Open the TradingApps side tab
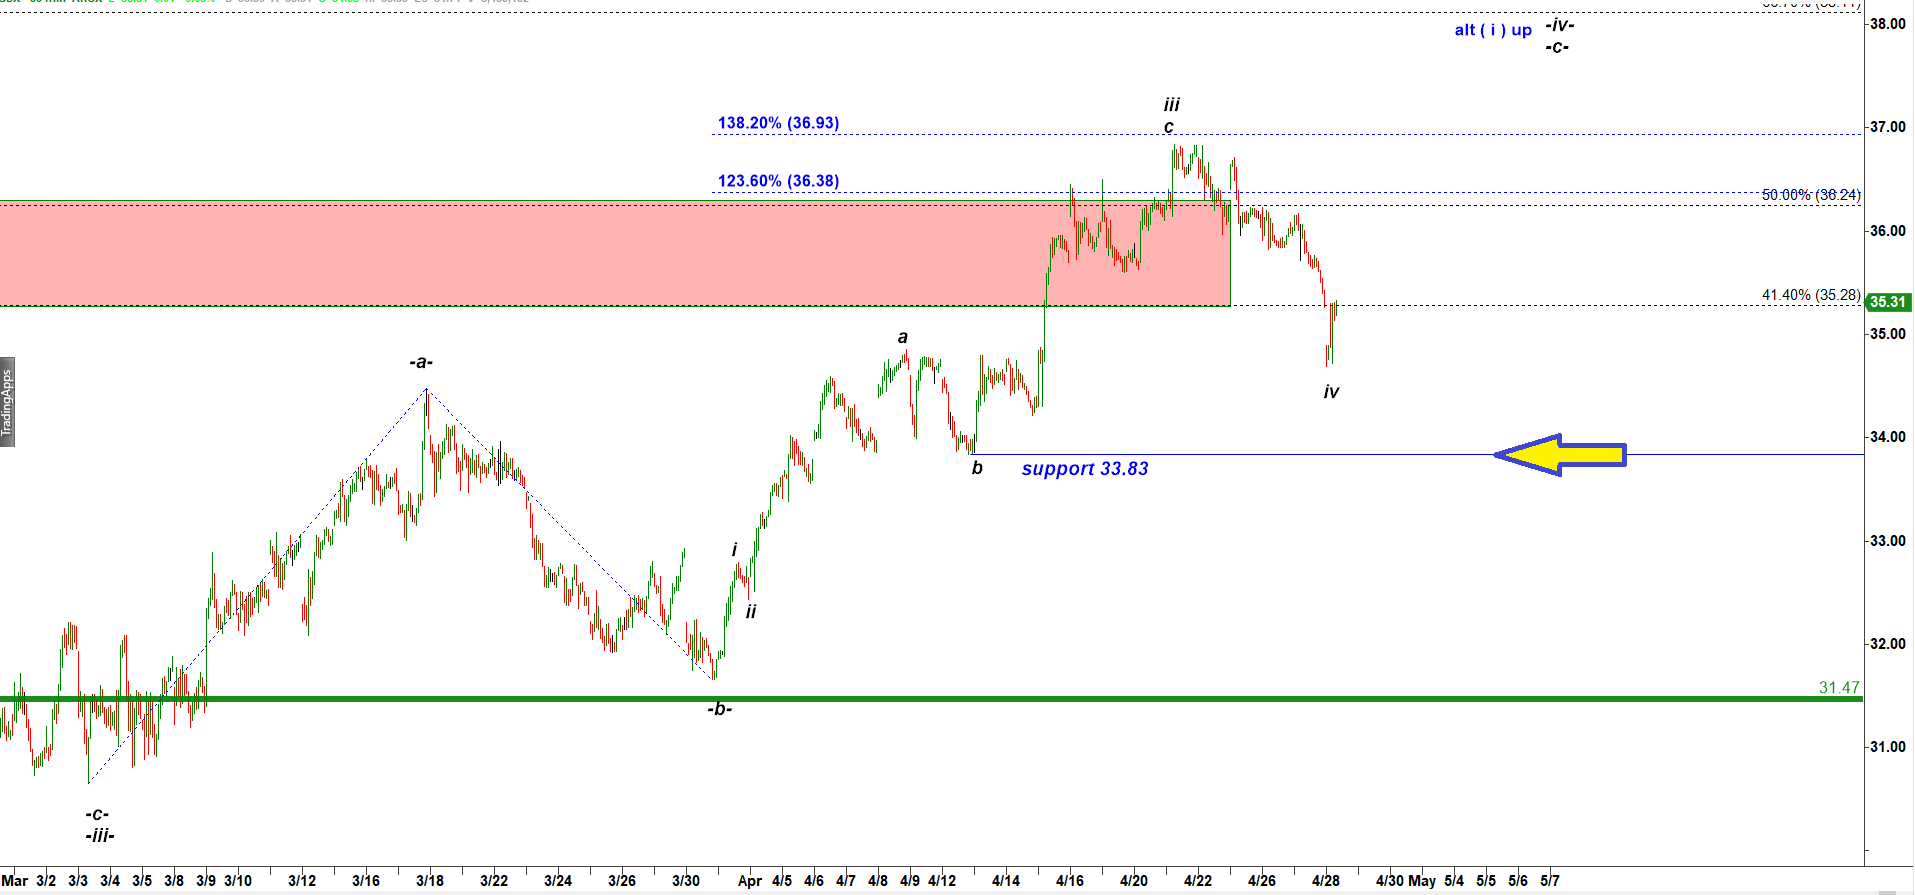1915x895 pixels. click(x=7, y=402)
